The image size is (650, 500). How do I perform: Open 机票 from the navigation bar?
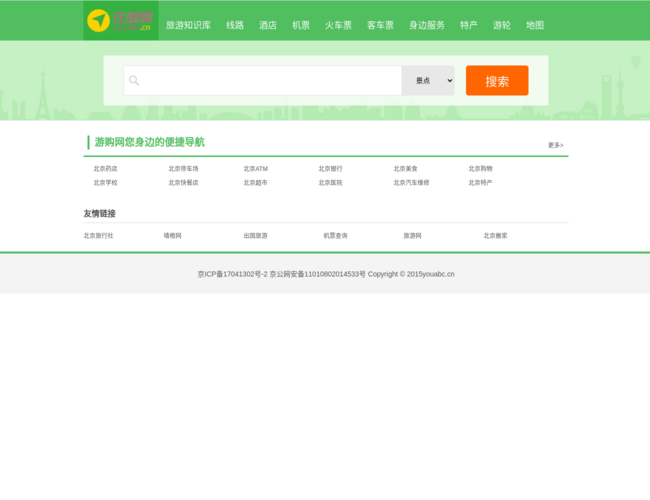click(301, 25)
